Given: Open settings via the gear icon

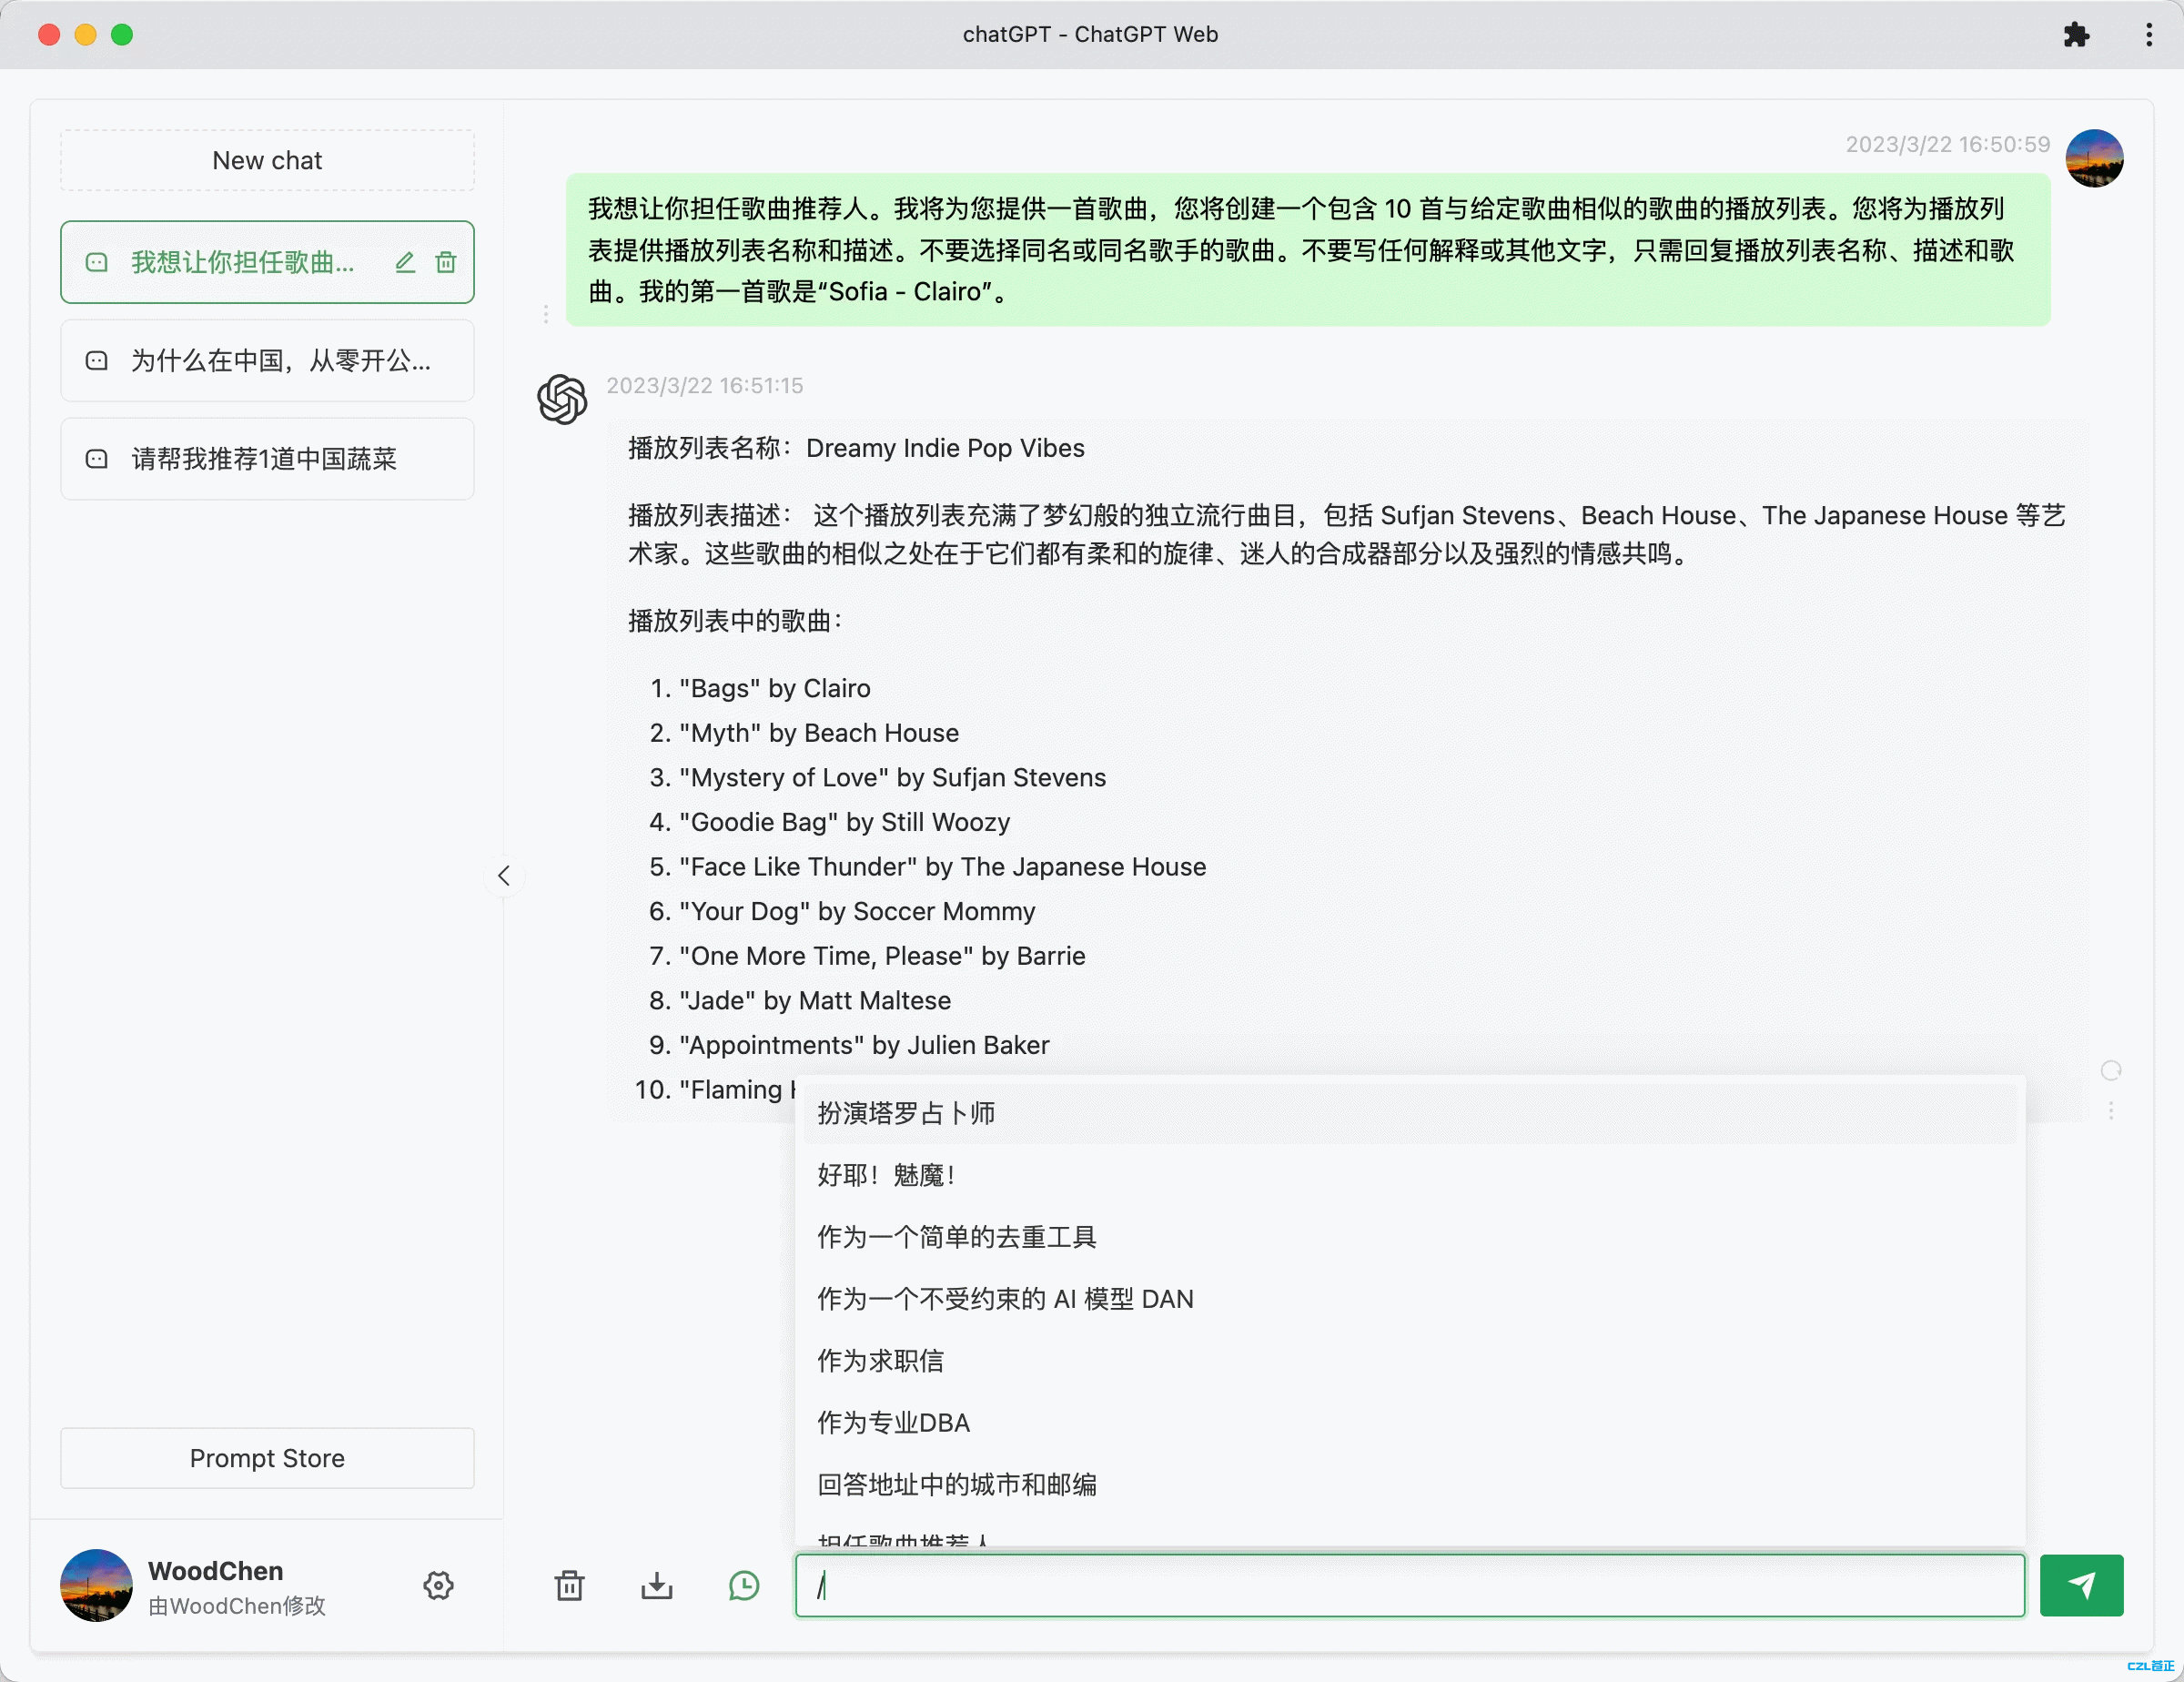Looking at the screenshot, I should [438, 1585].
